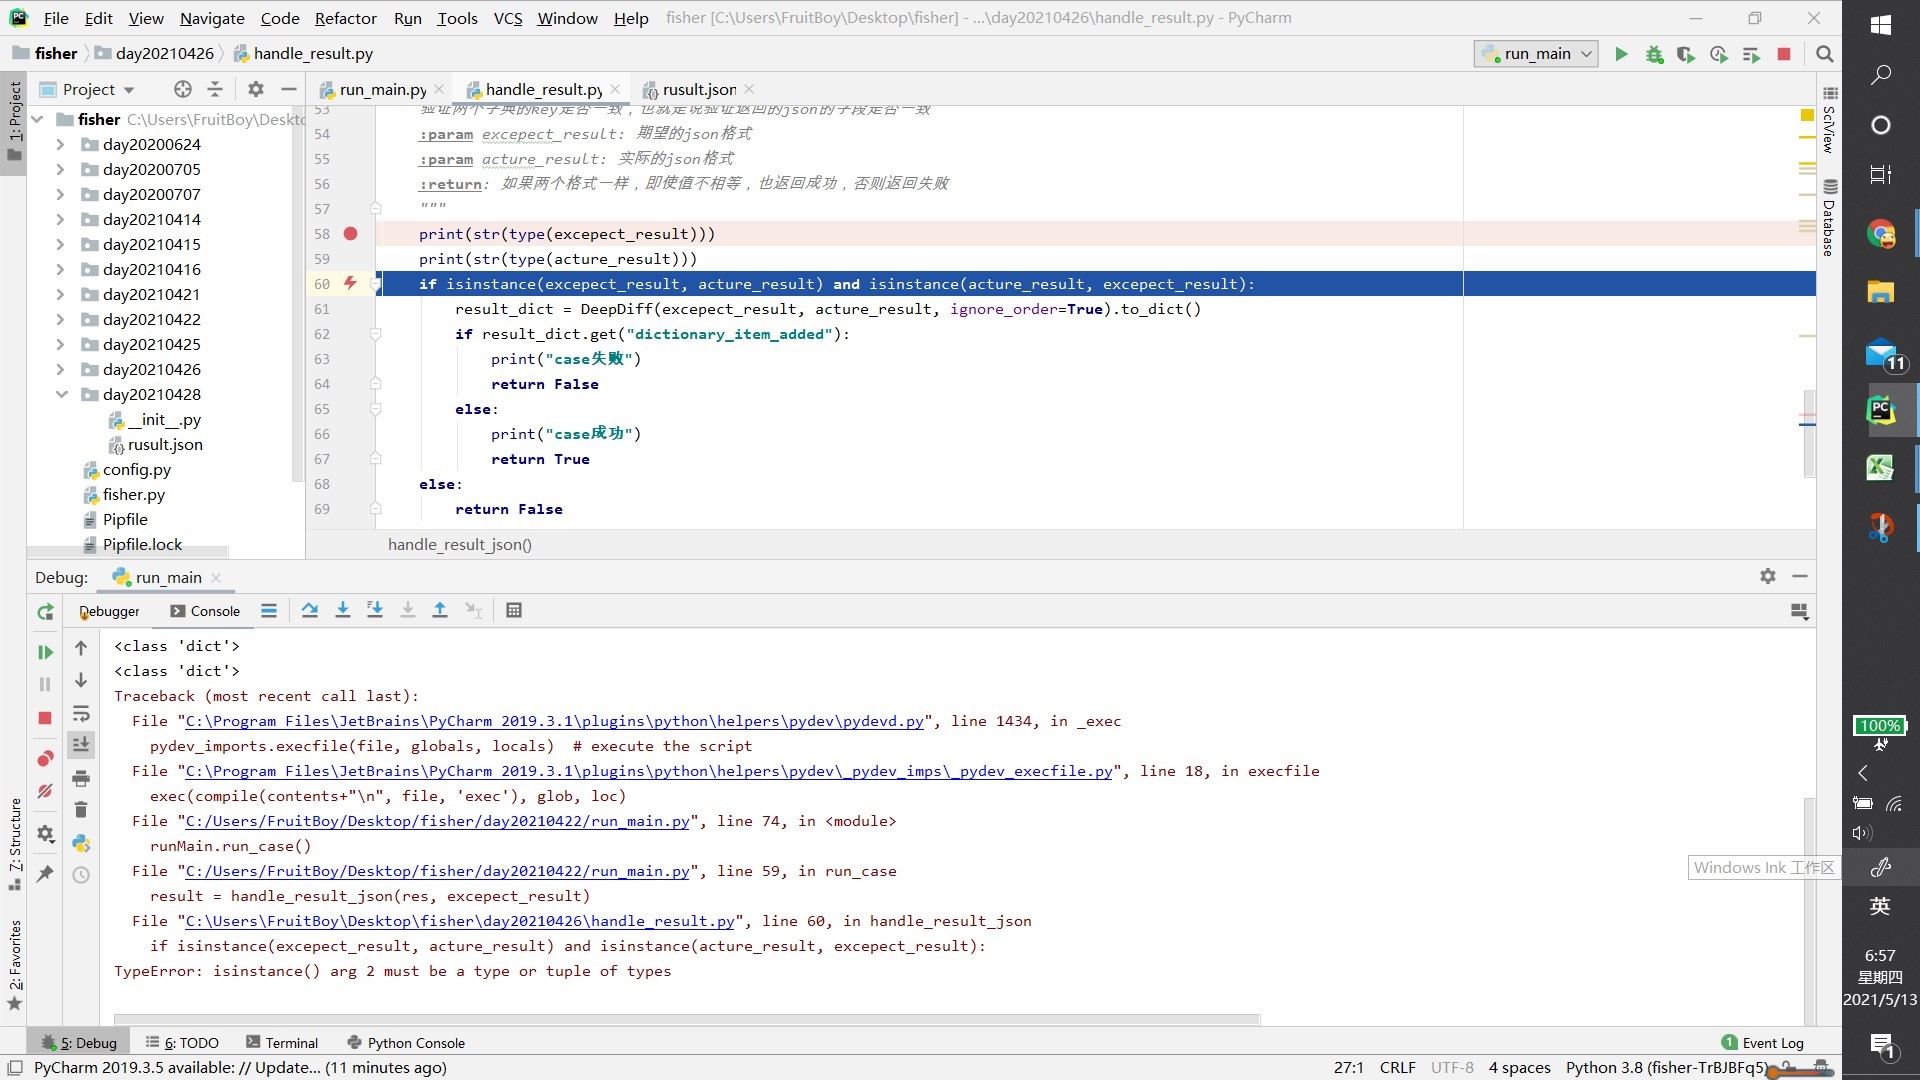Expand day20200624 folder
The width and height of the screenshot is (1920, 1080).
[x=60, y=144]
